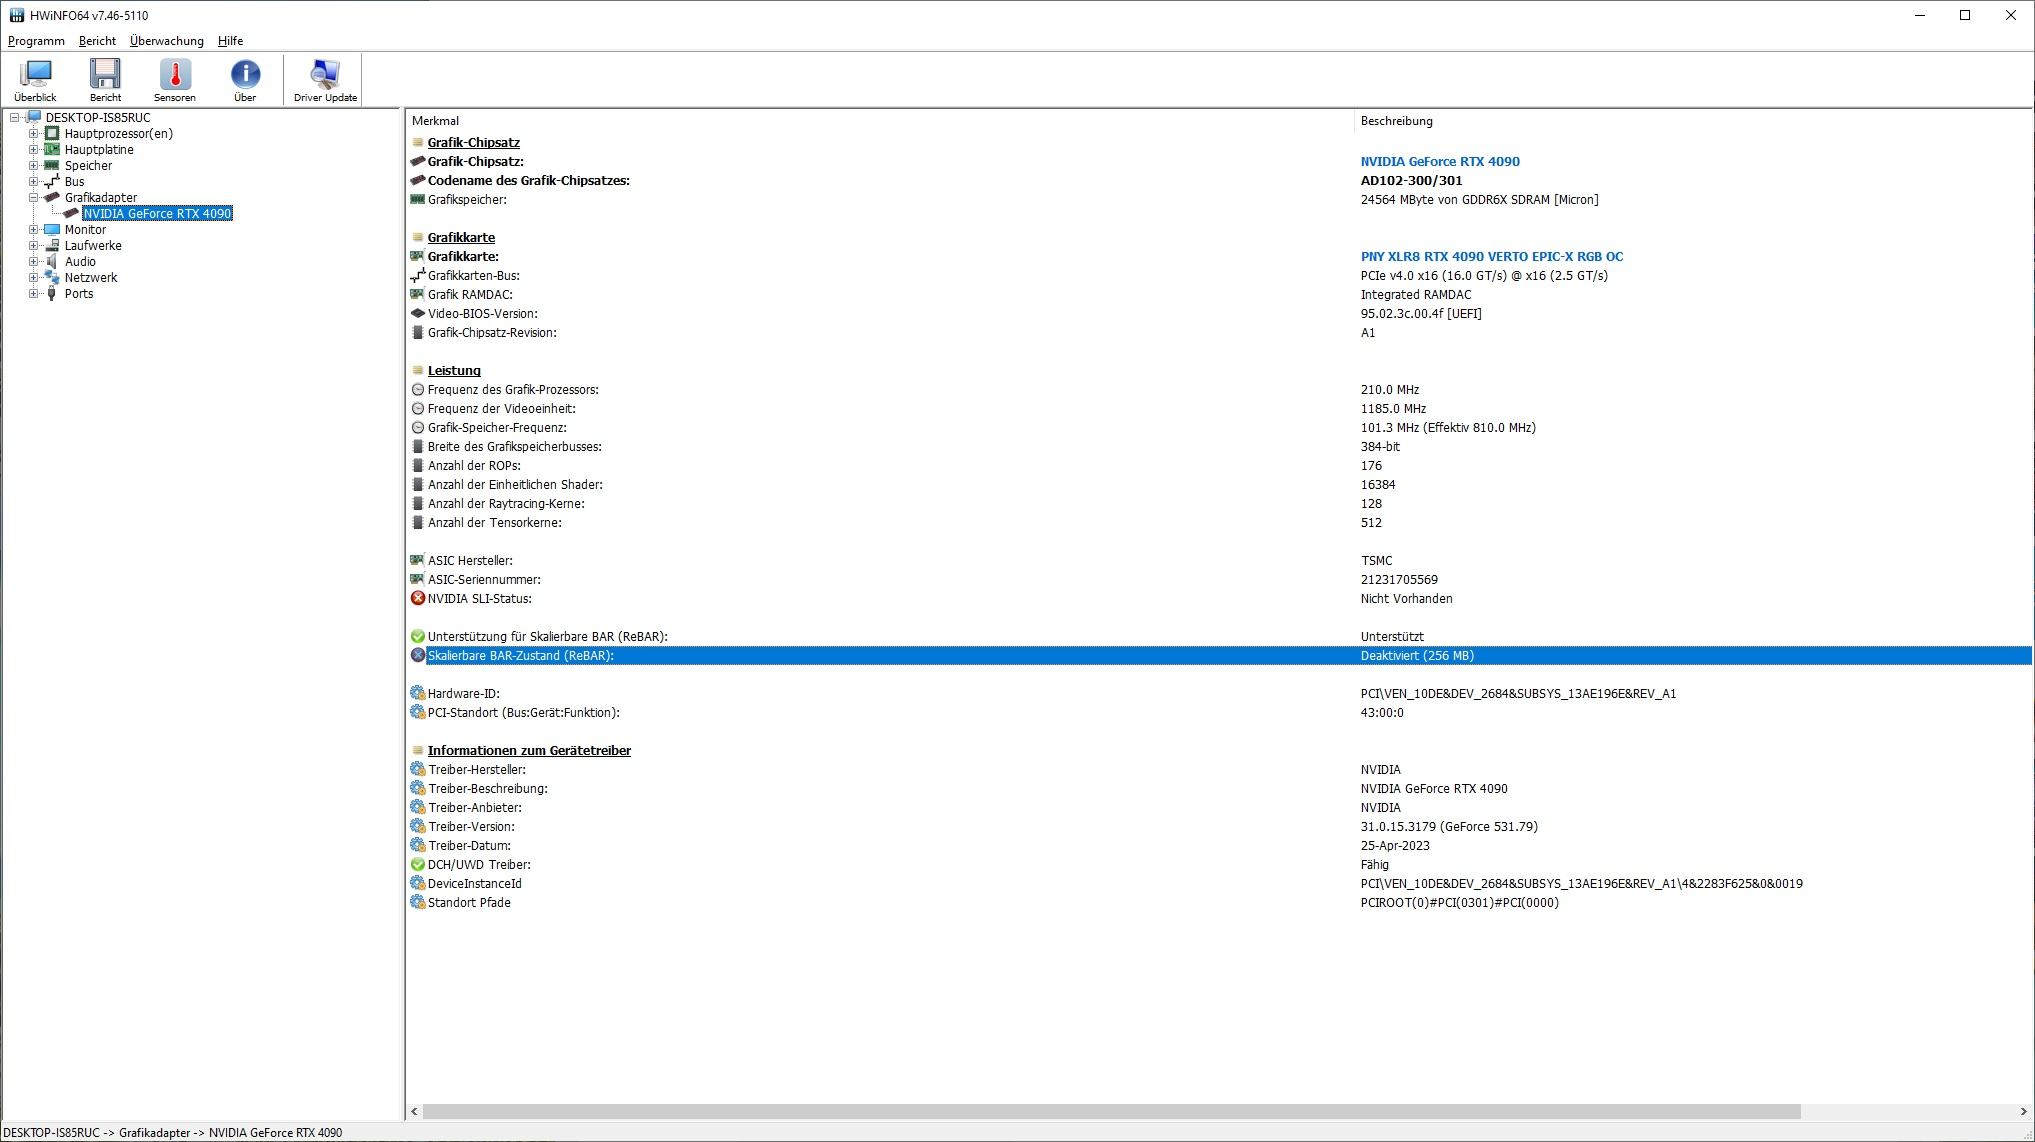Expand the Hauptplatine tree node
This screenshot has height=1142, width=2035.
pos(34,150)
